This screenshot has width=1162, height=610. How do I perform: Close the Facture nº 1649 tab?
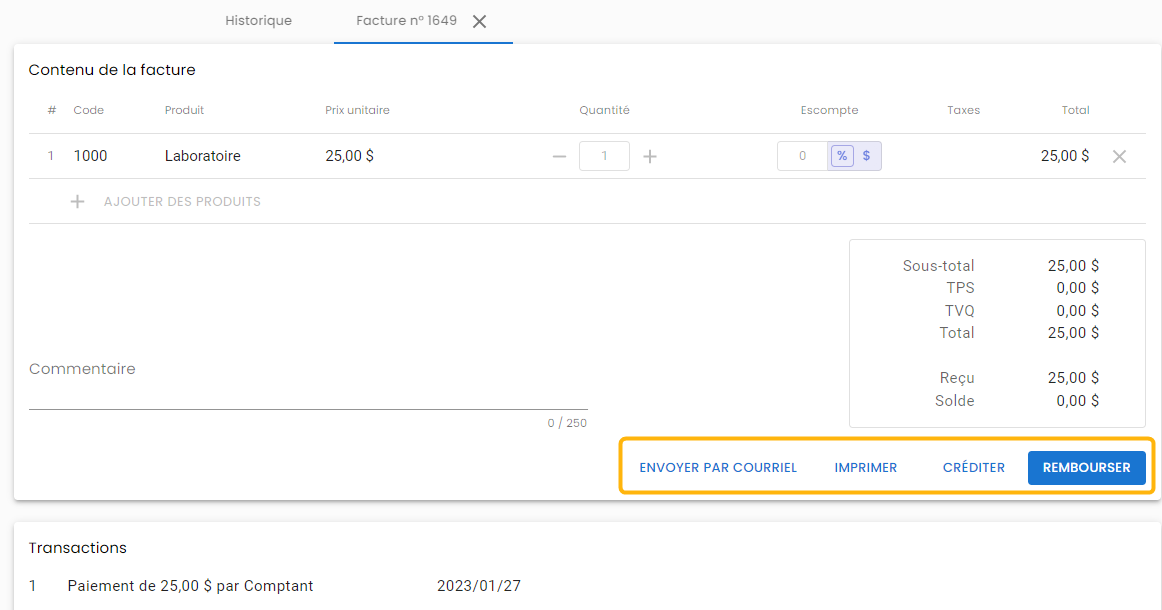point(480,21)
